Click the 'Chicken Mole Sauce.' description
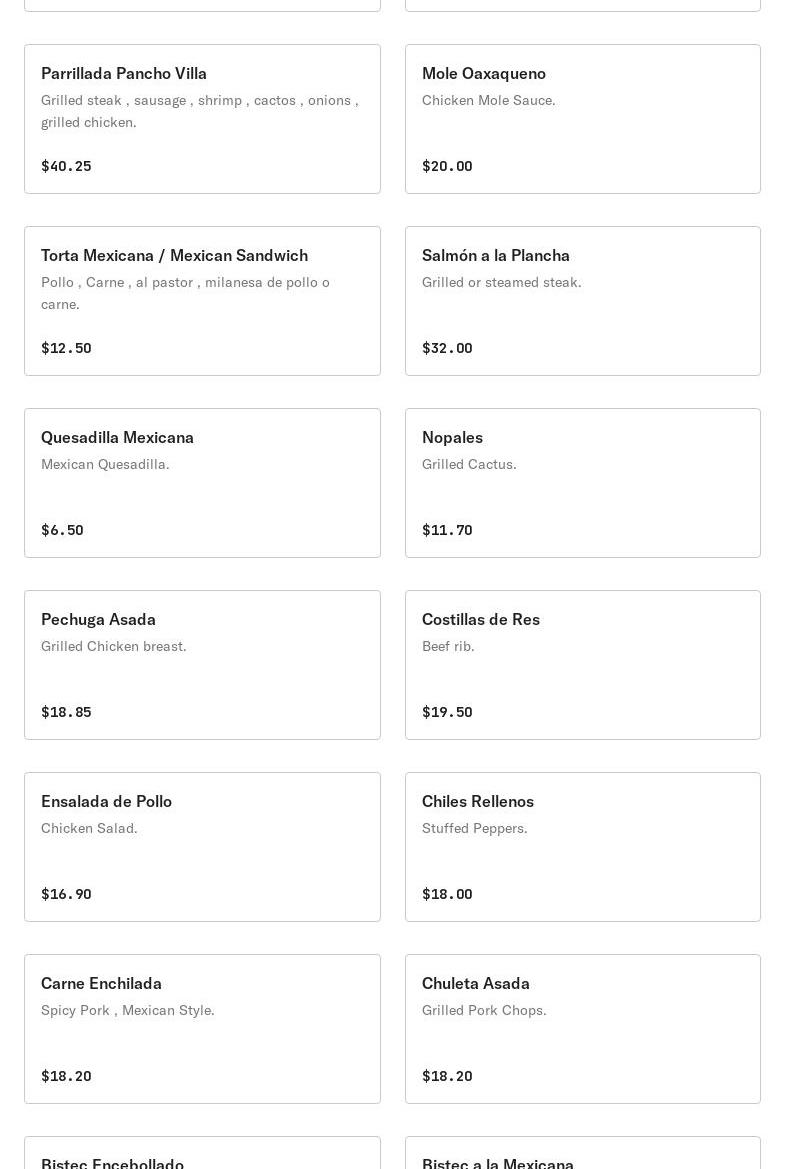The image size is (785, 1169). [488, 100]
